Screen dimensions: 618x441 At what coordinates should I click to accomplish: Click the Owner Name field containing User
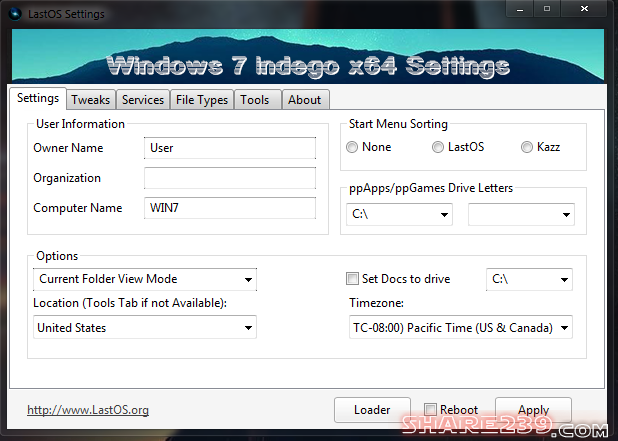pos(230,148)
